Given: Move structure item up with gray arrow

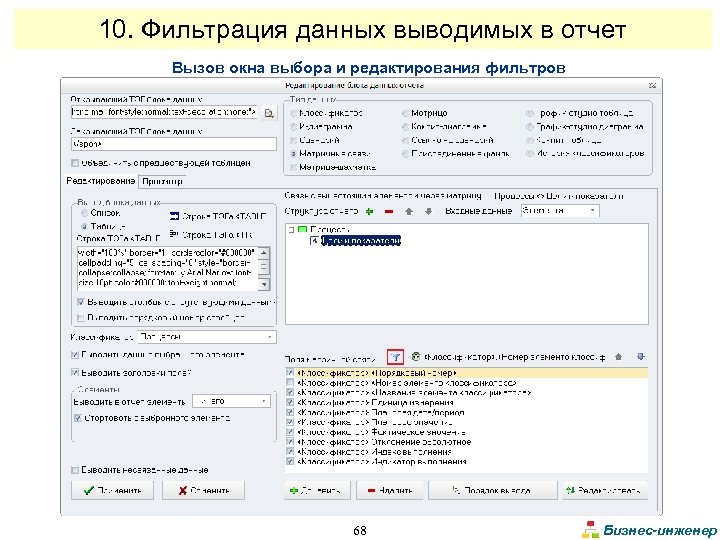Looking at the screenshot, I should [x=409, y=212].
